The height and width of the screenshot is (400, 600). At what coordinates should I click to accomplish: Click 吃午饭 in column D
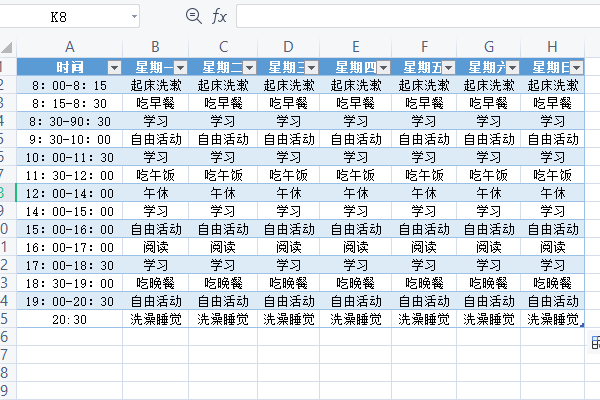(289, 175)
